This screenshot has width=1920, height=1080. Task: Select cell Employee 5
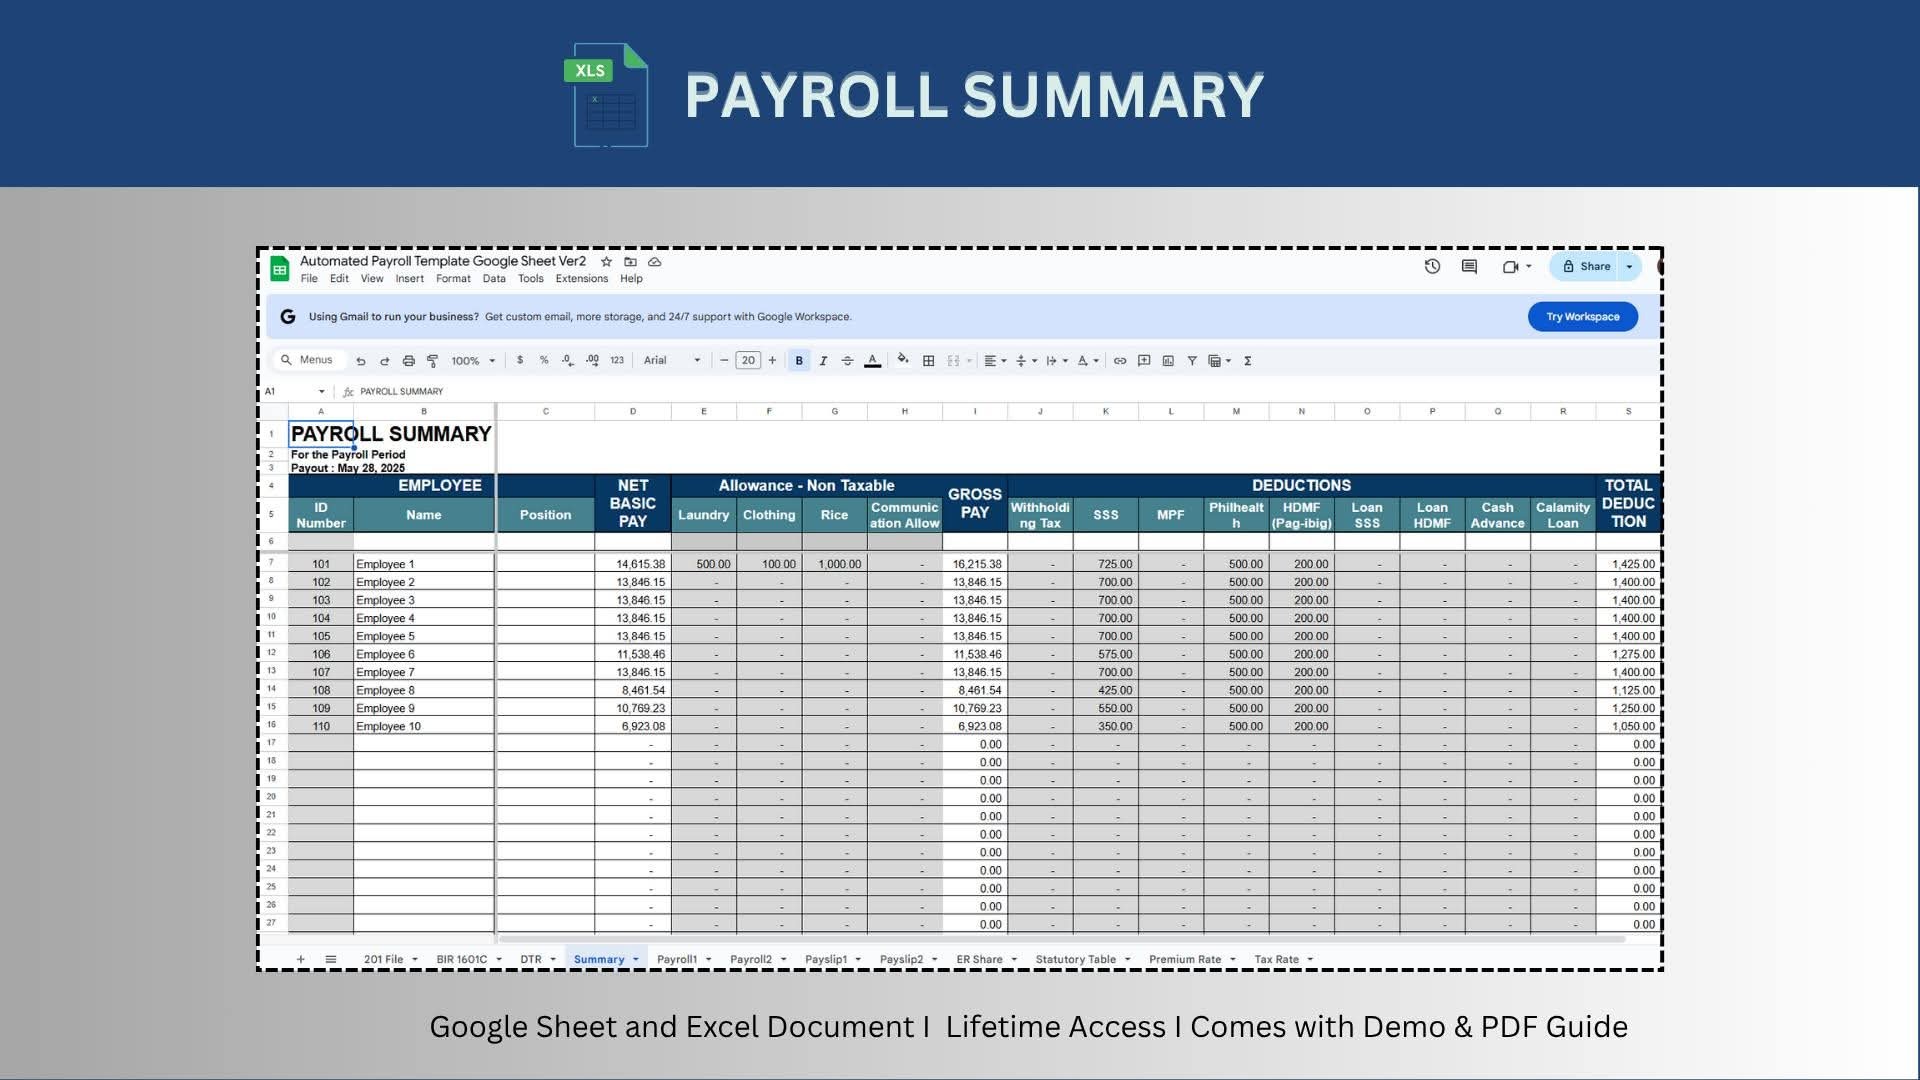[423, 636]
